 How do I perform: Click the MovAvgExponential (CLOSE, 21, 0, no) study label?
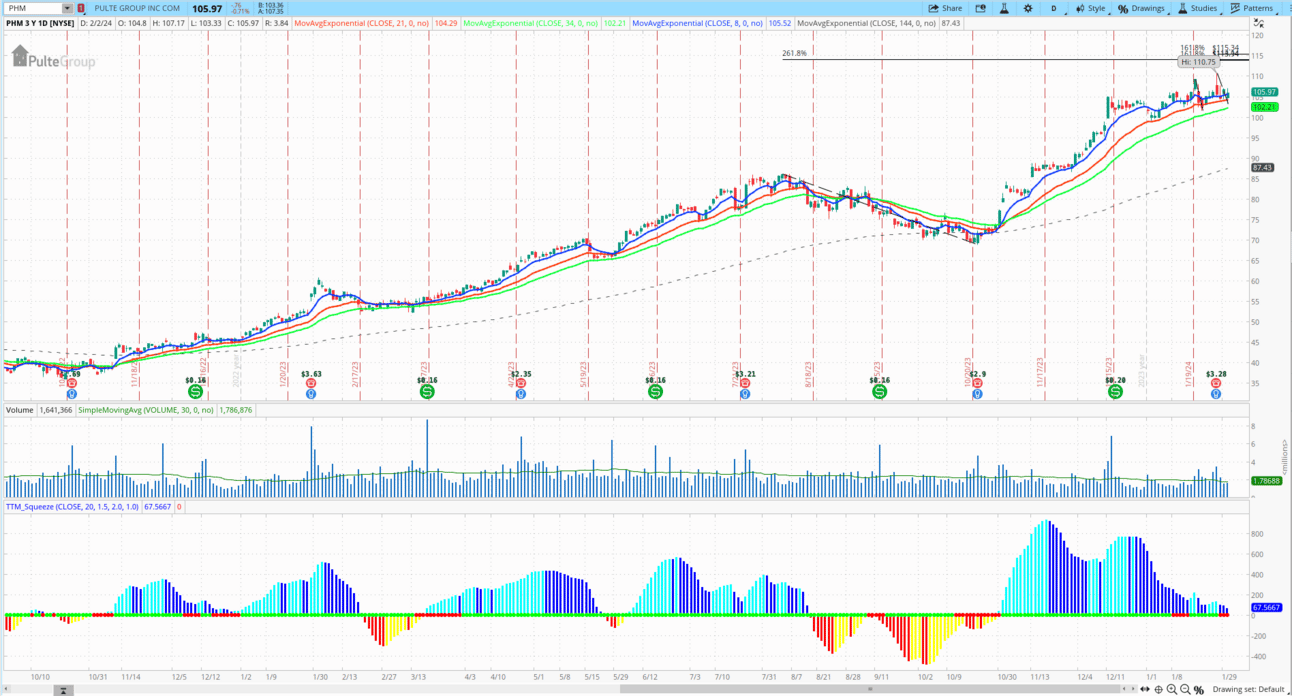click(362, 22)
